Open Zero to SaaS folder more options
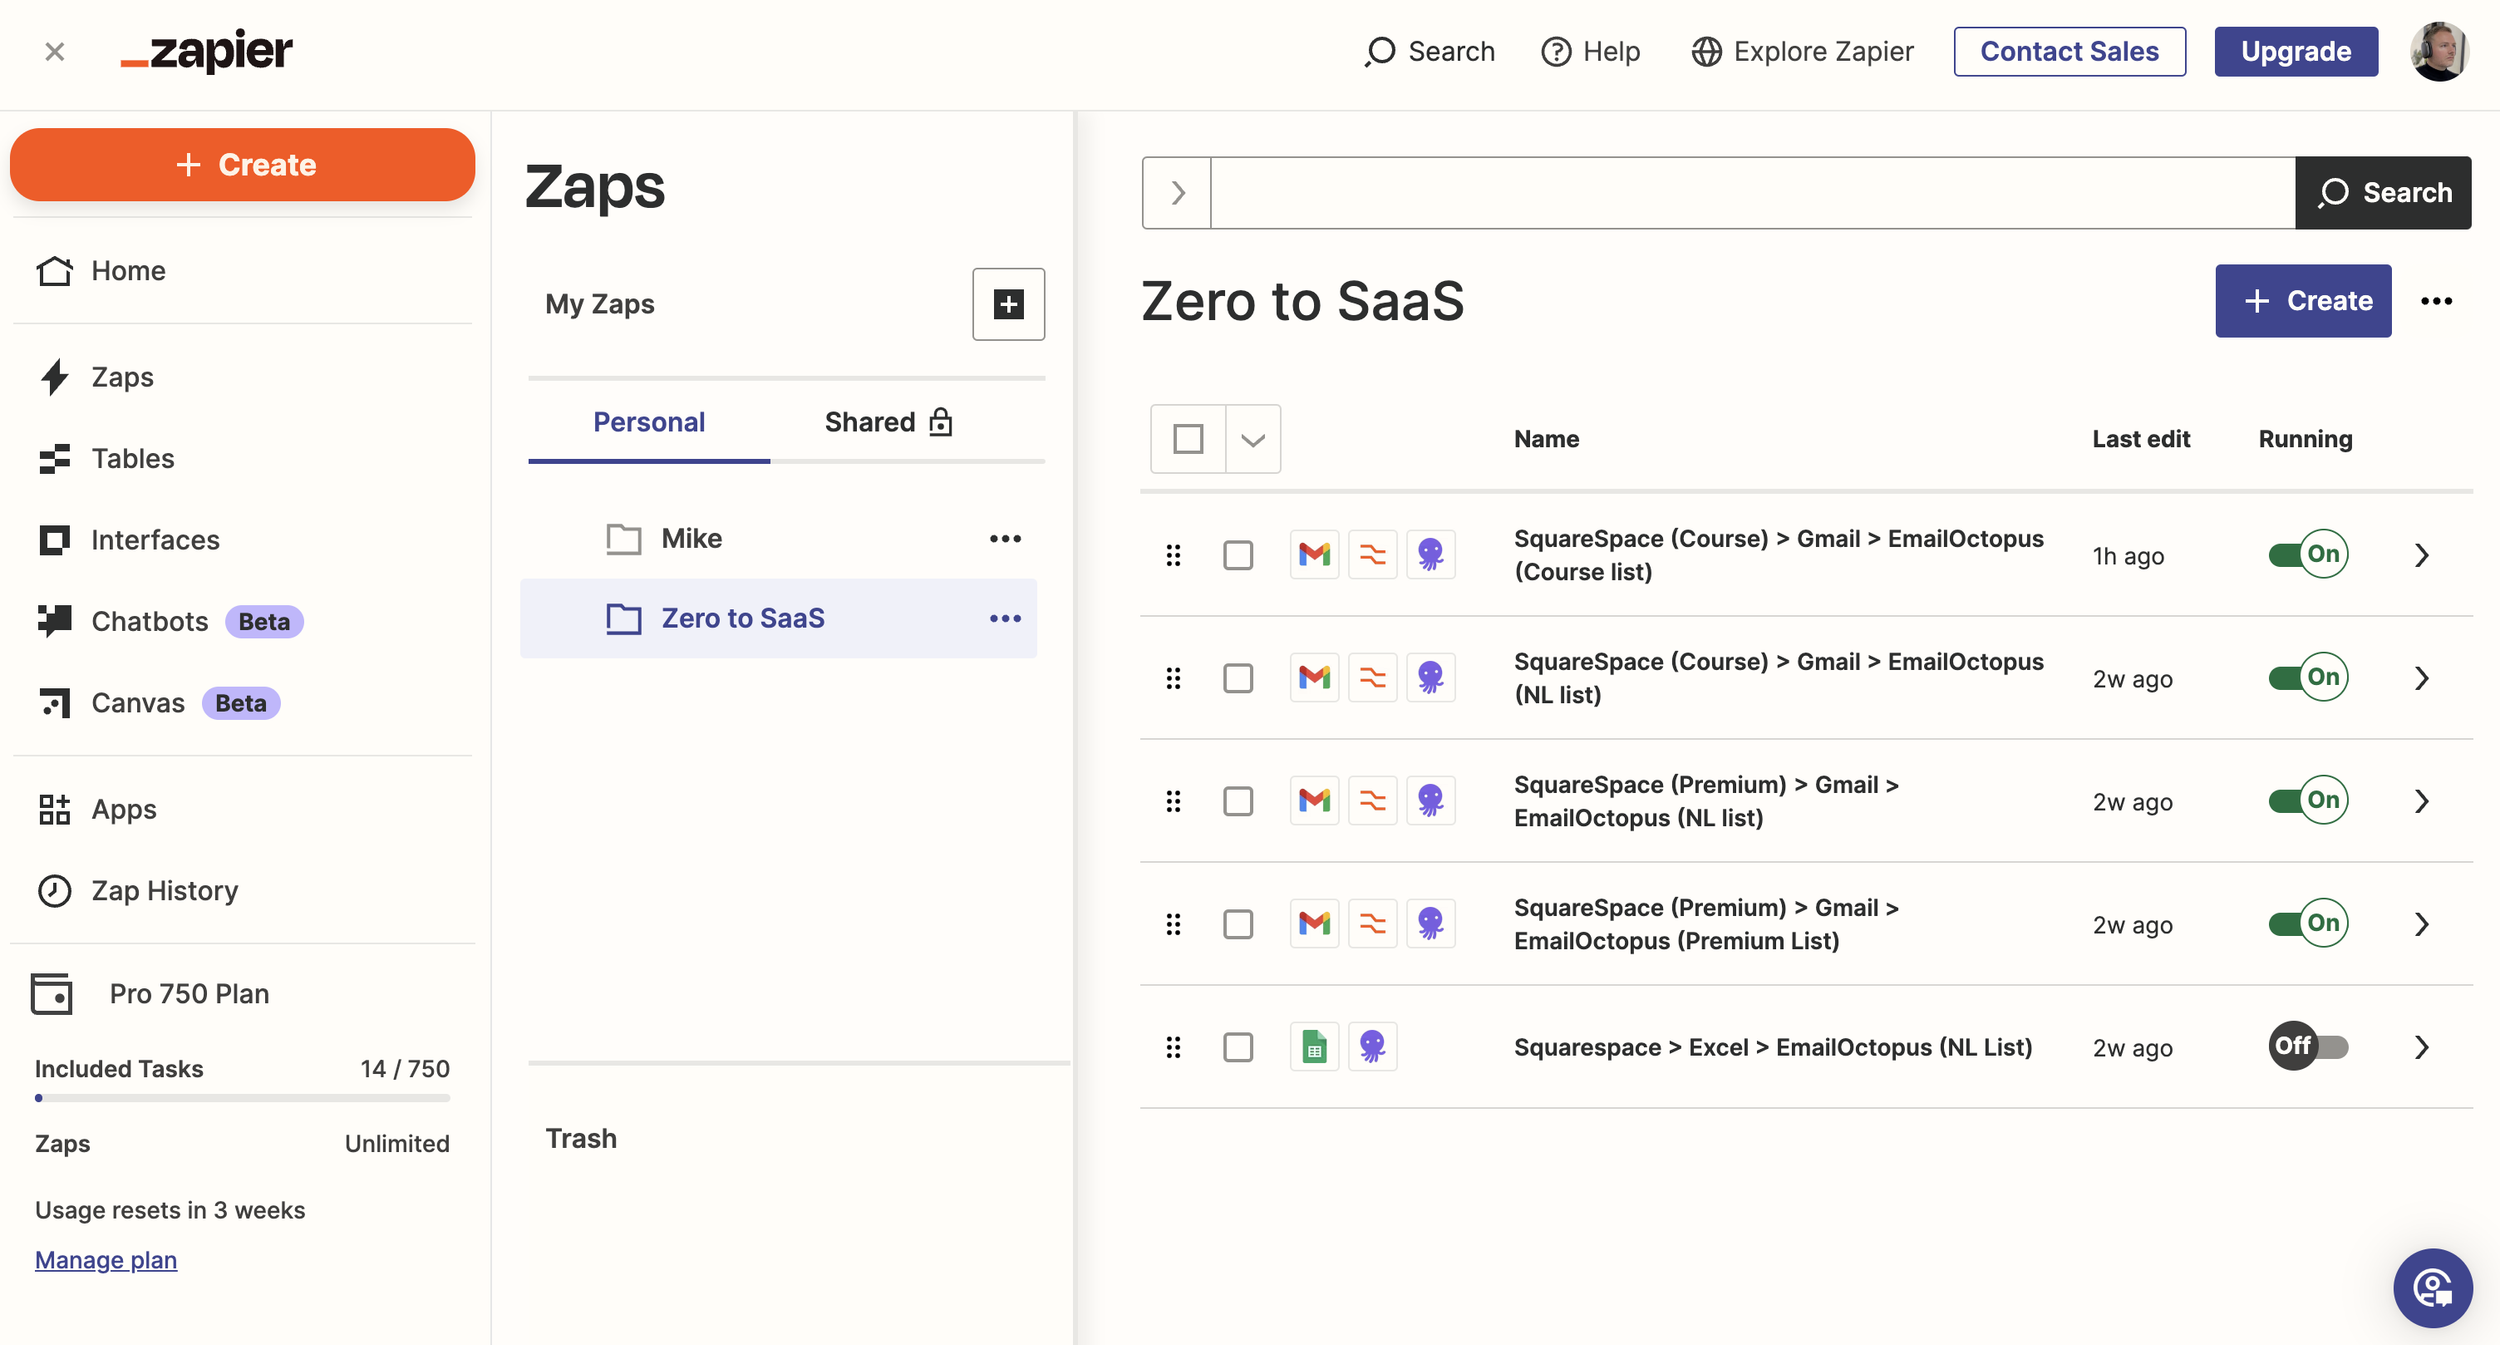2500x1345 pixels. pos(1005,619)
